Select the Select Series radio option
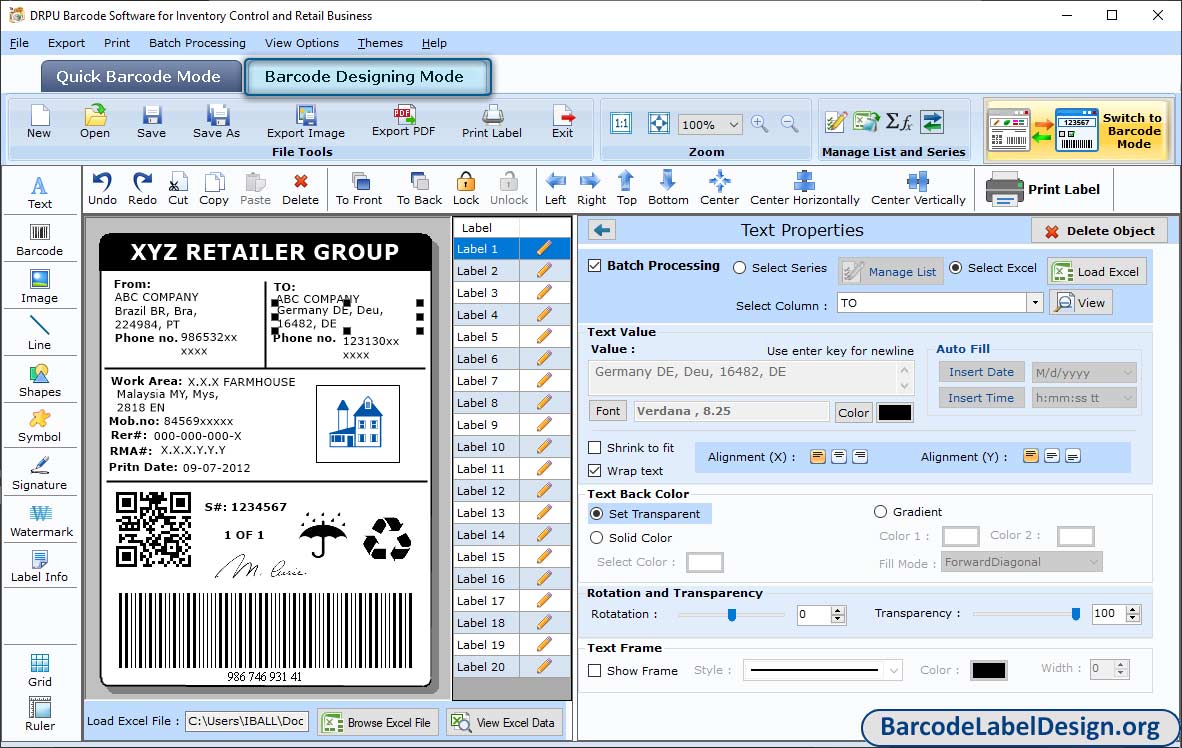This screenshot has height=748, width=1182. [x=740, y=268]
